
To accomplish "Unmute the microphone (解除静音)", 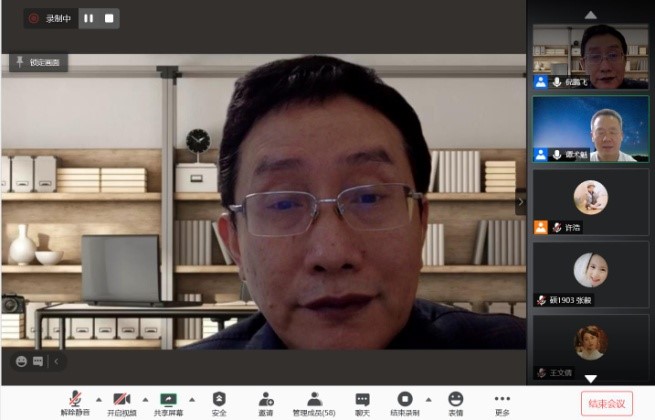I will click(x=73, y=402).
